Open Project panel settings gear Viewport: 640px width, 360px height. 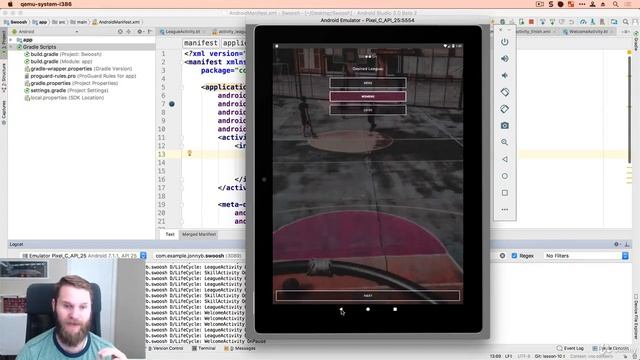tap(140, 31)
